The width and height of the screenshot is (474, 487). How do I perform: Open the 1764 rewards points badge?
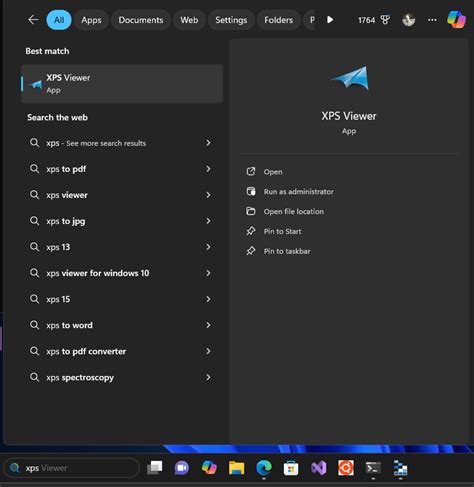coord(374,20)
